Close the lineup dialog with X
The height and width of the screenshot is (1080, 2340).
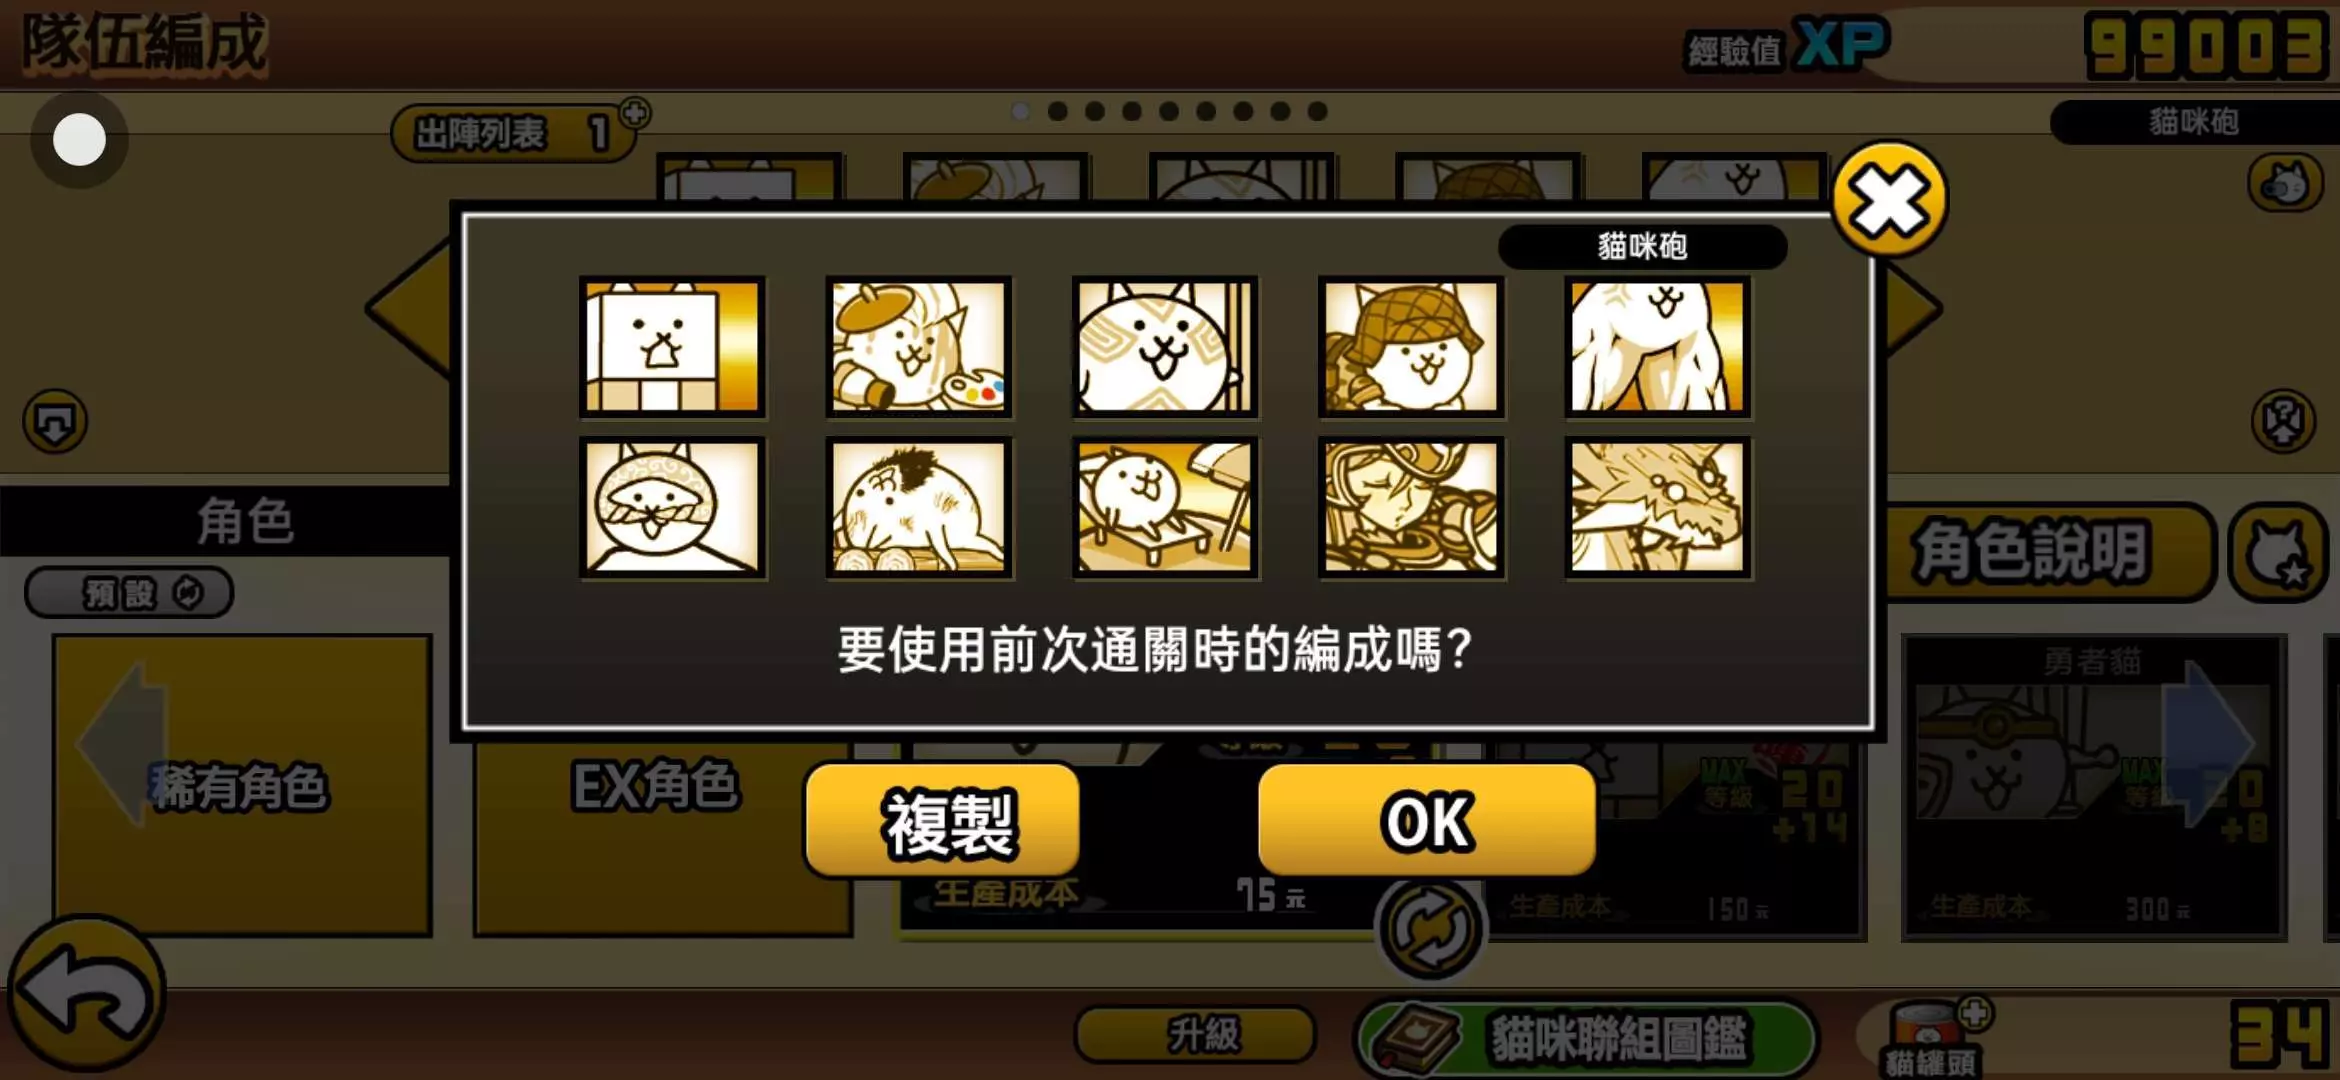coord(1889,200)
